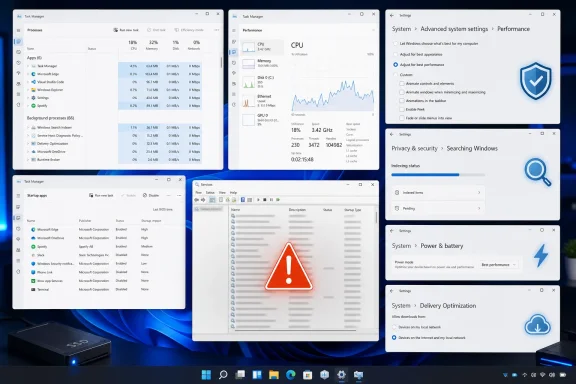Expand Delivery Optimization background process row
Screen dimensions: 576x384
[x=28, y=144]
